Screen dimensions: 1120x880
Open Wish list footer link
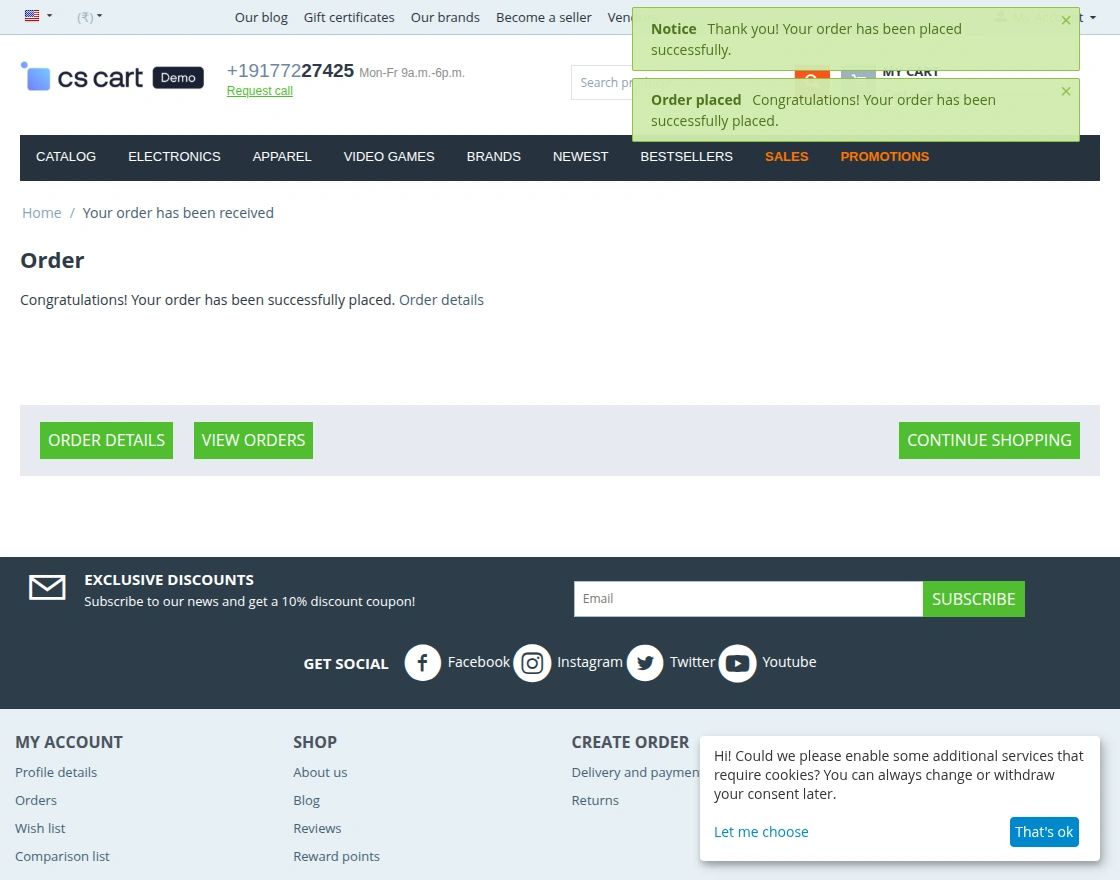coord(40,828)
